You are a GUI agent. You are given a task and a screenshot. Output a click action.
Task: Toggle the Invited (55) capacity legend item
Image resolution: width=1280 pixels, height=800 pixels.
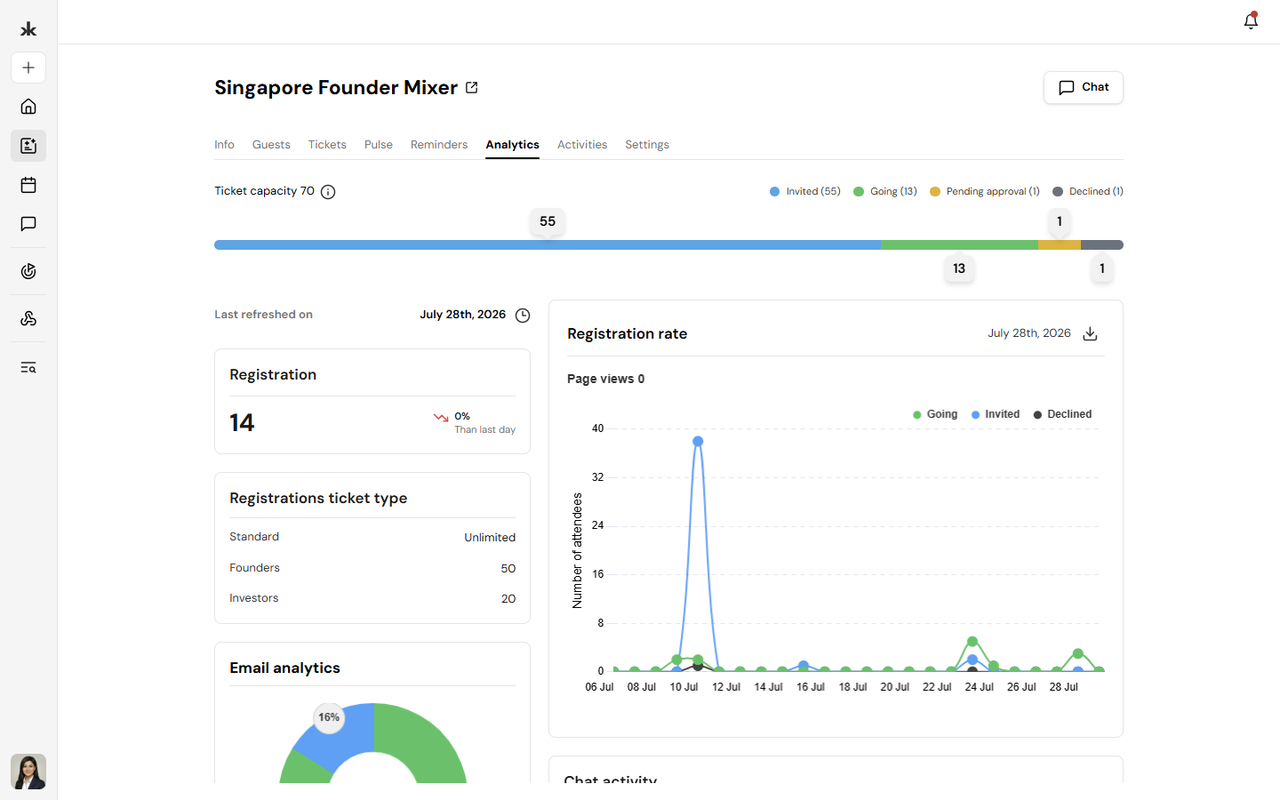click(x=805, y=191)
